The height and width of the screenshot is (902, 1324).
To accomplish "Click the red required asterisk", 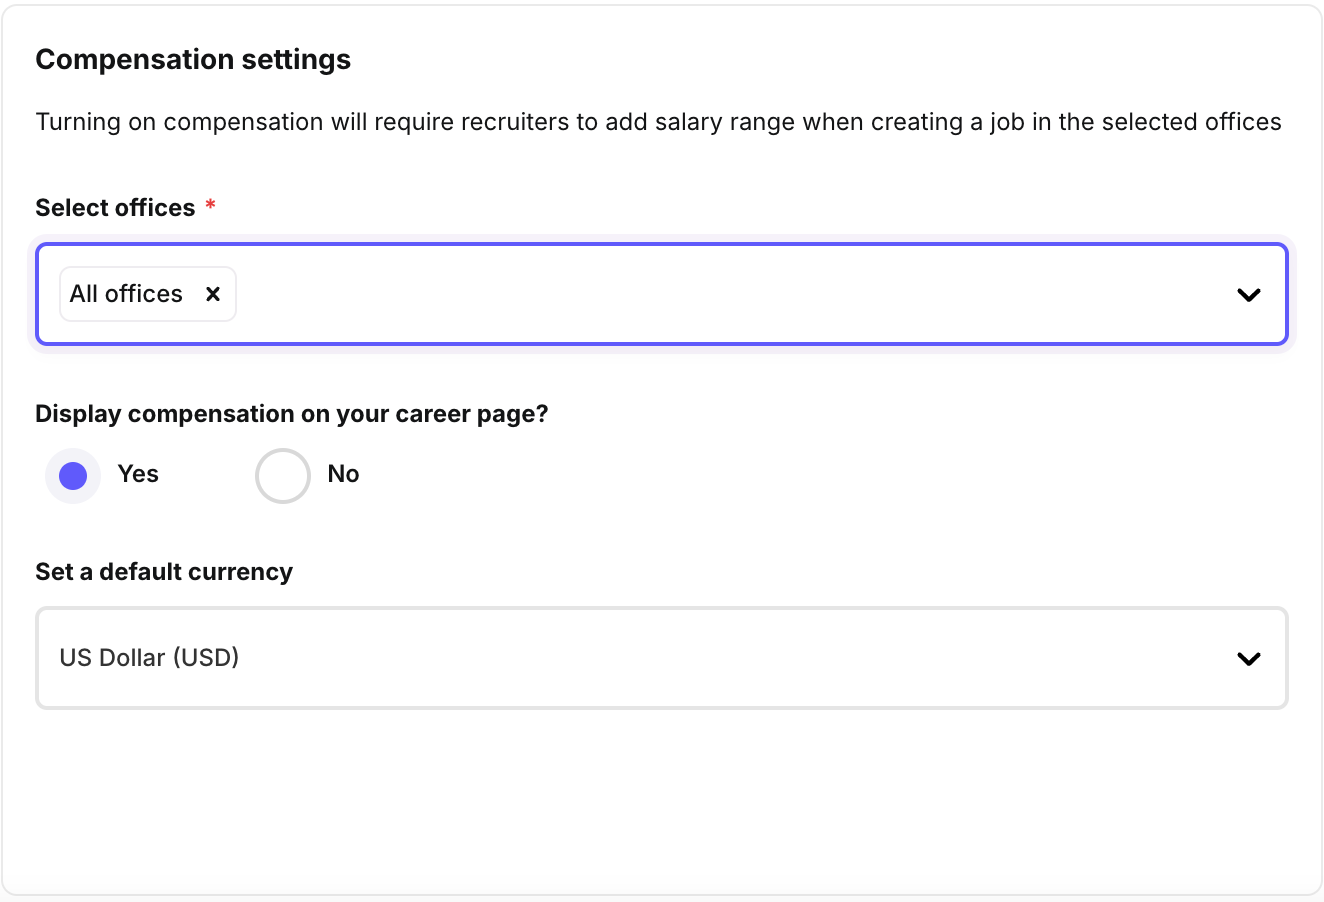I will pos(210,206).
